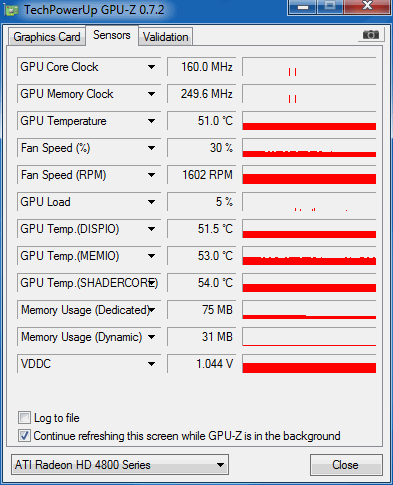Maximize the GPU-Z window
The width and height of the screenshot is (393, 485).
329,6
